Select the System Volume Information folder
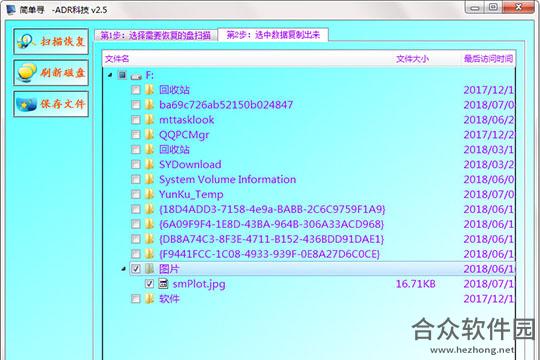The image size is (540, 360). [227, 179]
